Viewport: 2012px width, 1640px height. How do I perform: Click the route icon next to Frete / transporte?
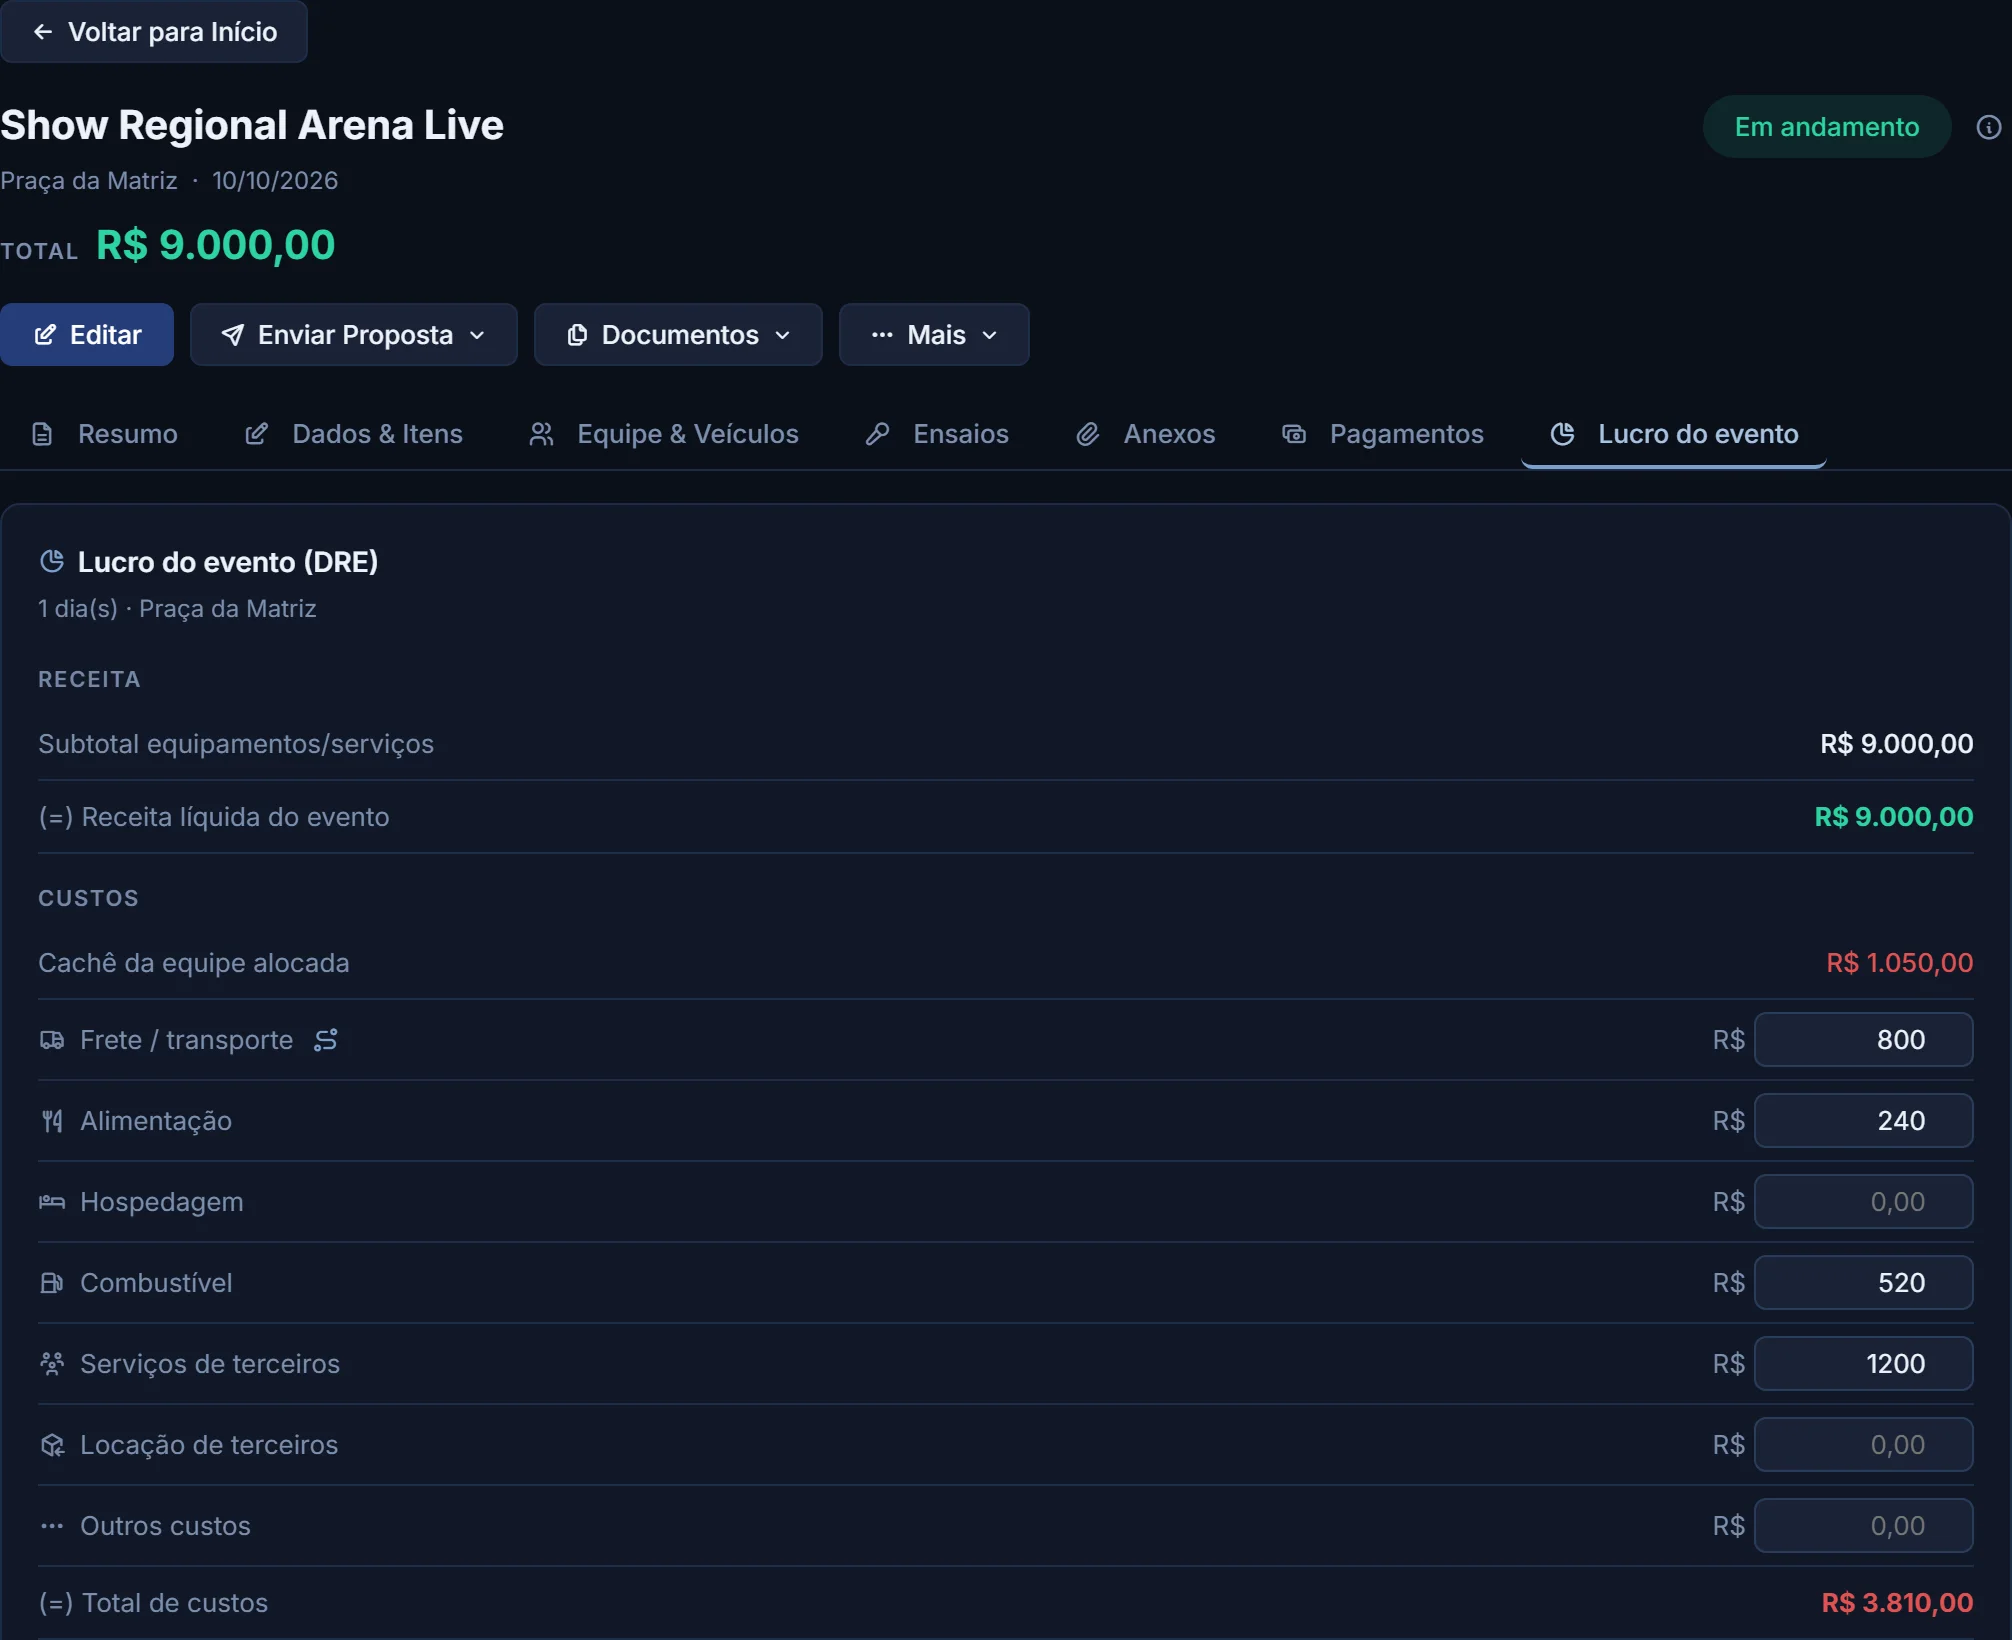tap(326, 1040)
